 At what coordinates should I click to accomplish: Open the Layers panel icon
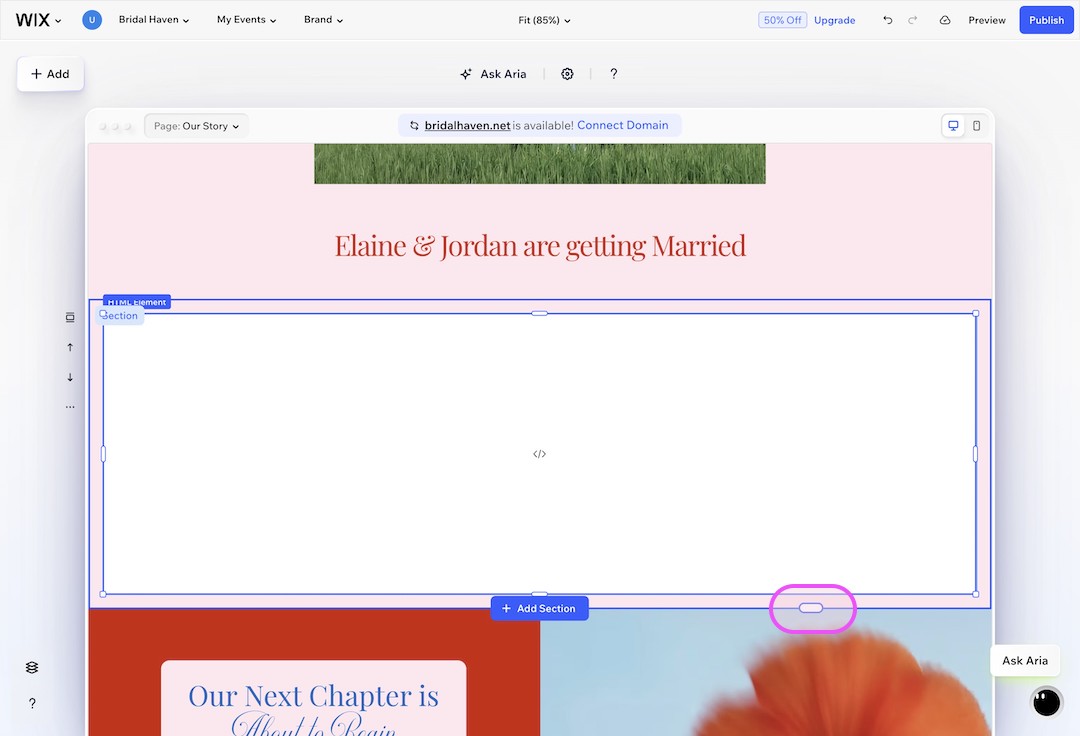coord(31,667)
